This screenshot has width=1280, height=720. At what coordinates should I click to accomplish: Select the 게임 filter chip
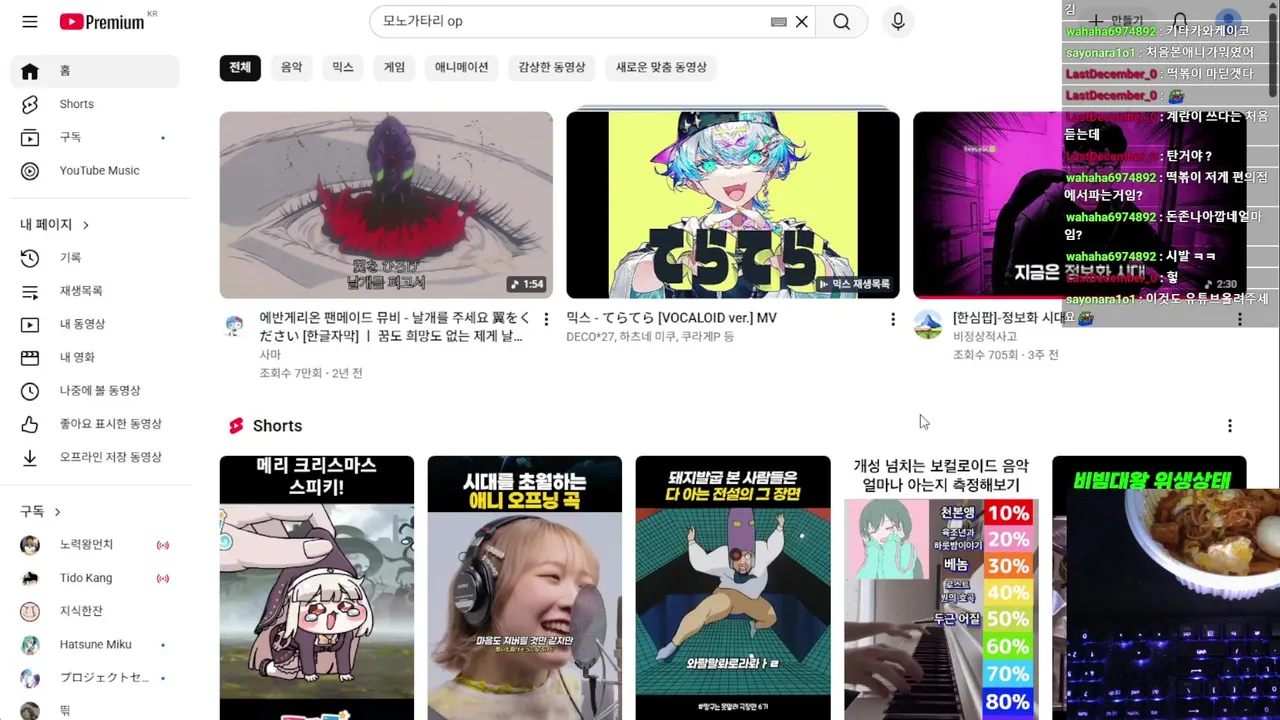tap(395, 67)
